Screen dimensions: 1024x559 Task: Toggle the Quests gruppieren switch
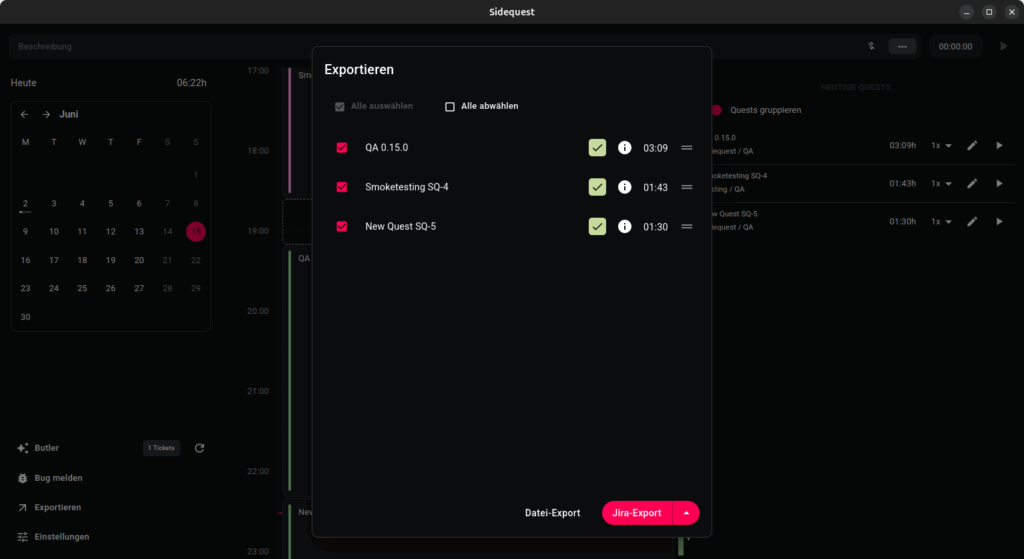717,110
